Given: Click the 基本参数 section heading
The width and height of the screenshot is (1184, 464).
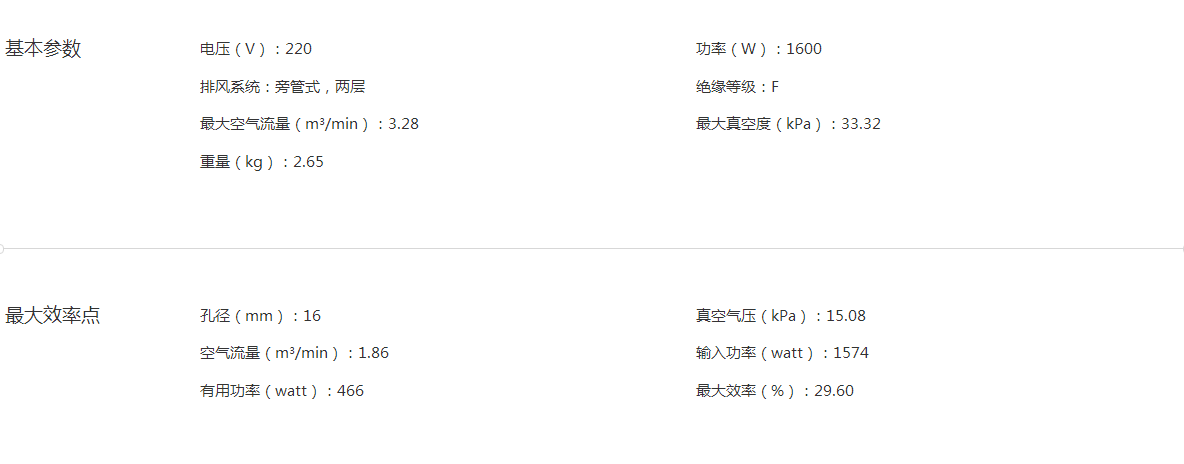Looking at the screenshot, I should tap(43, 49).
